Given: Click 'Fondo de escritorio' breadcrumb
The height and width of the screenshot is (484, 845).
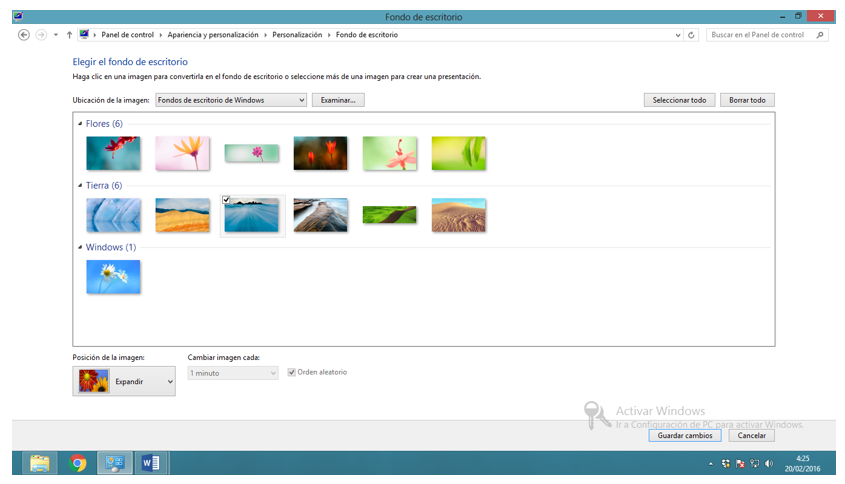Looking at the screenshot, I should click(x=366, y=35).
